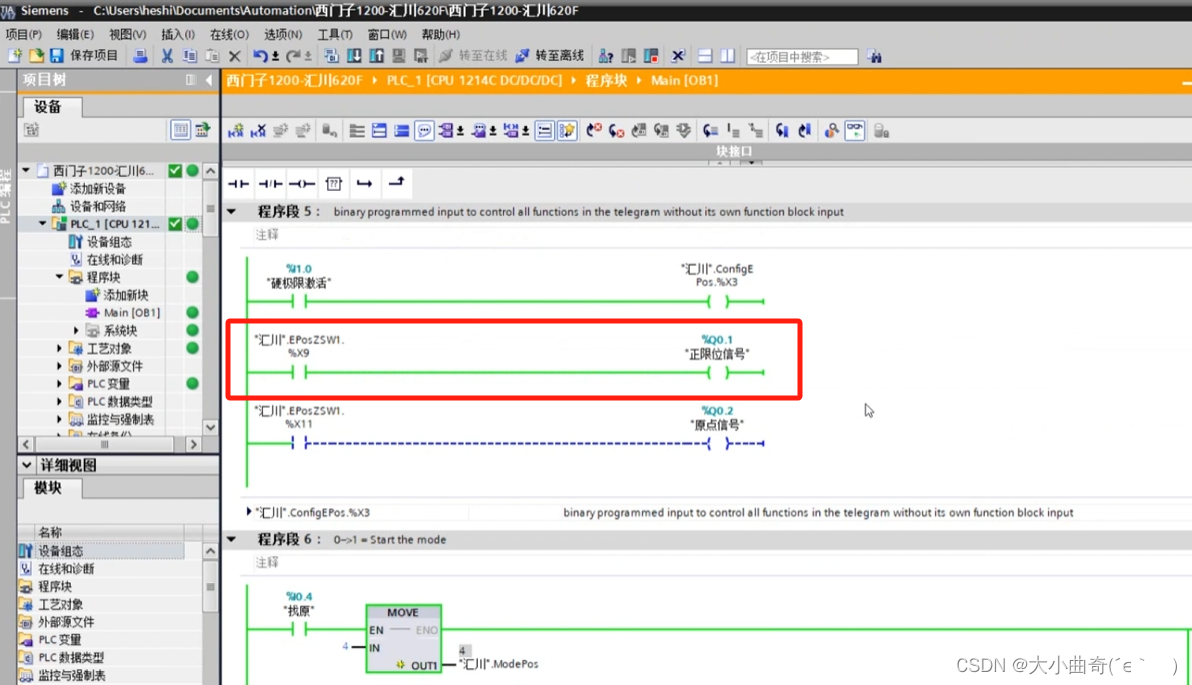Toggle the monitoring glasses icon

point(854,131)
